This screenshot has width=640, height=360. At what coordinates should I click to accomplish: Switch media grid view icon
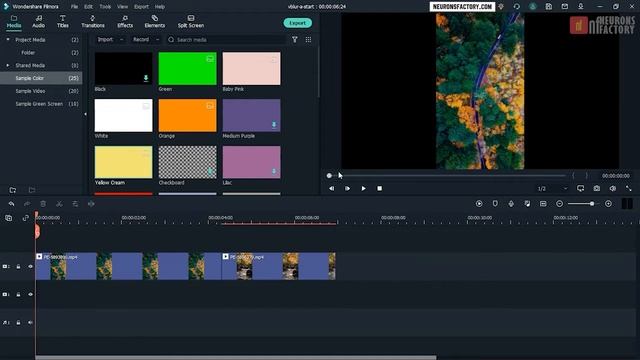point(308,40)
